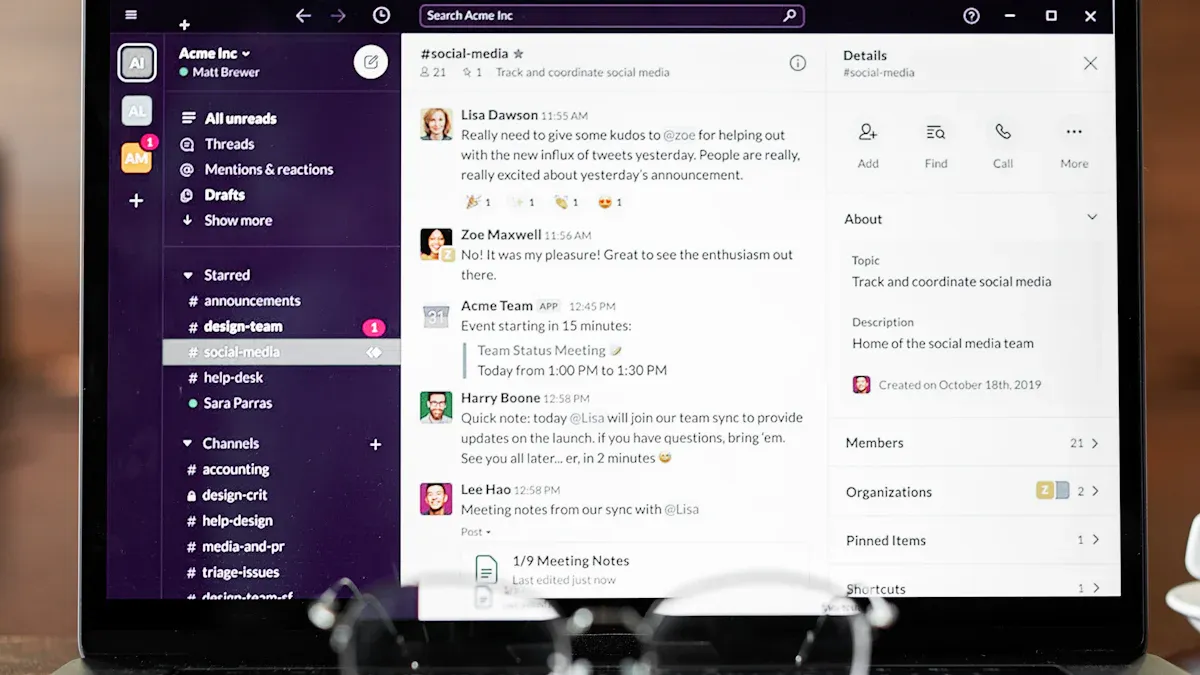Click the @zoe mention in Lisa's message
Viewport: 1200px width, 675px height.
click(679, 134)
